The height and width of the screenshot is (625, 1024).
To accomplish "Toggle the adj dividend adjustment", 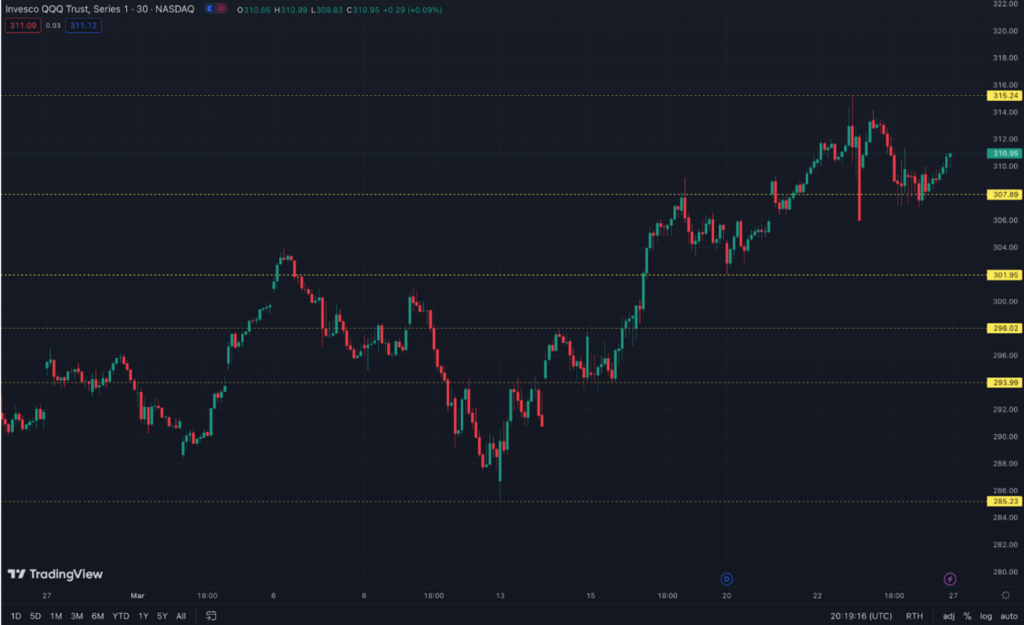I will (949, 616).
